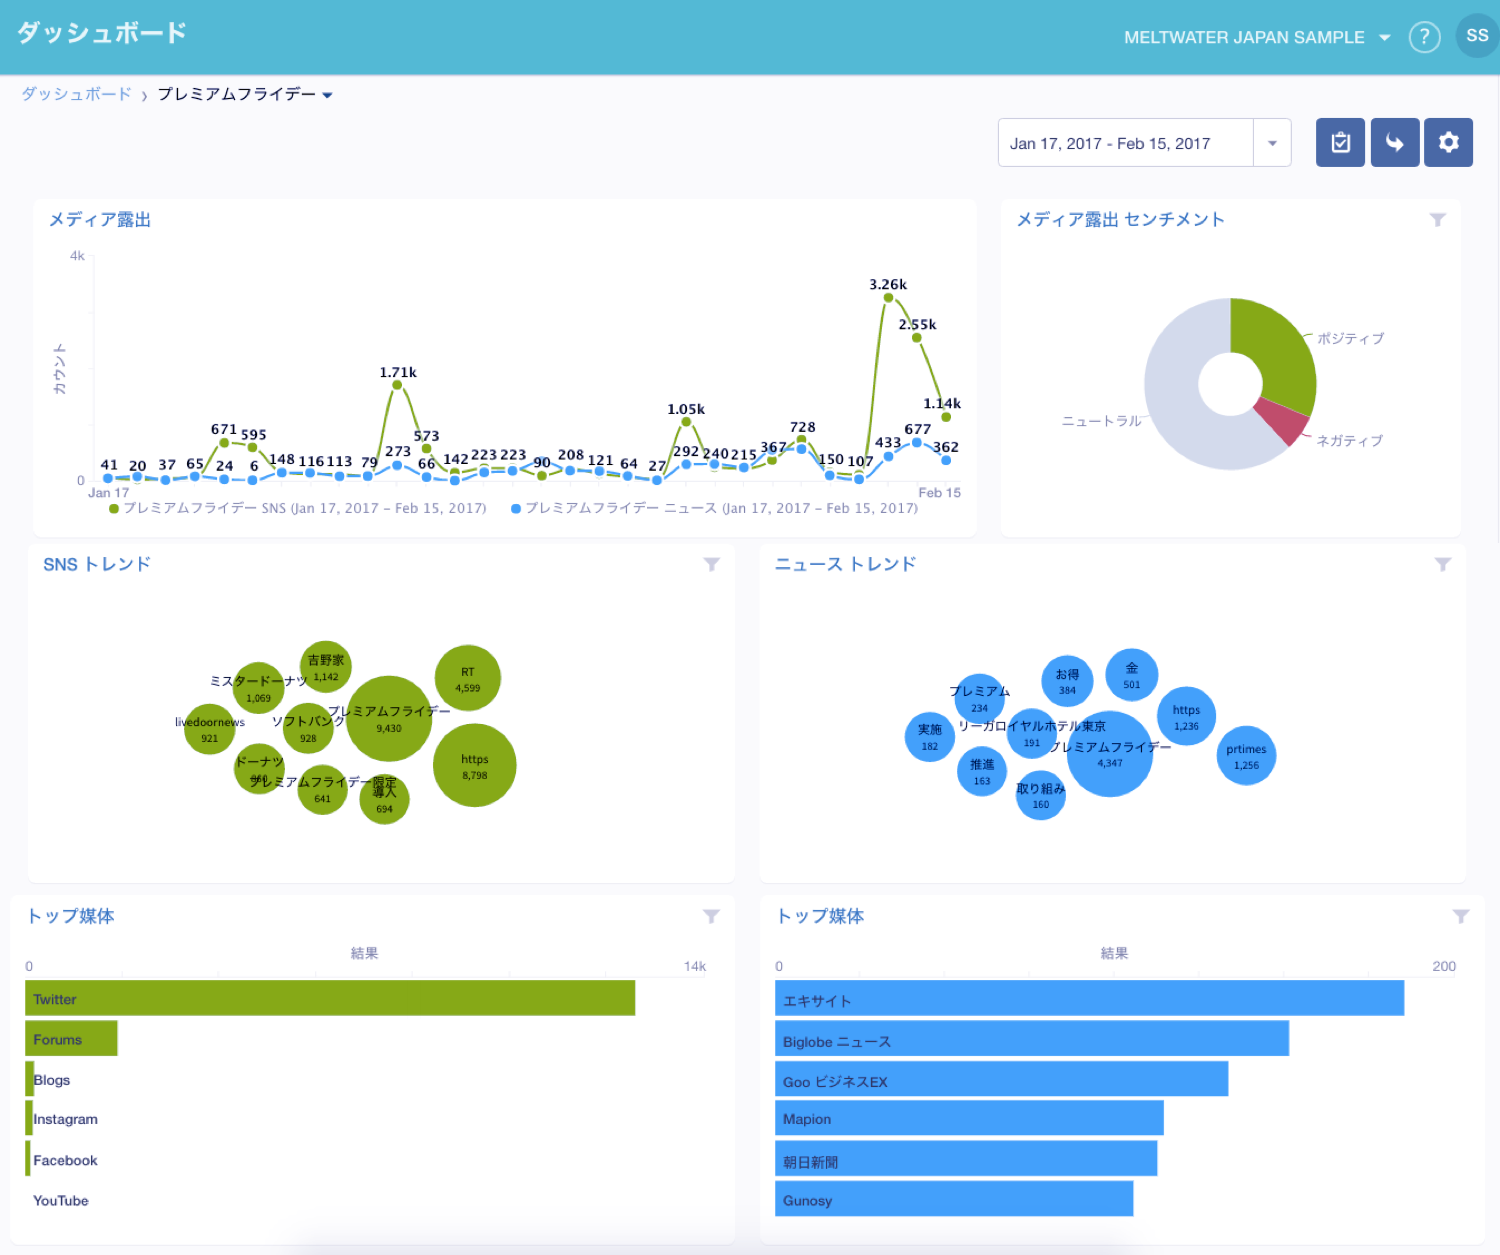Click the Forums bar
1500x1255 pixels.
coord(71,1038)
